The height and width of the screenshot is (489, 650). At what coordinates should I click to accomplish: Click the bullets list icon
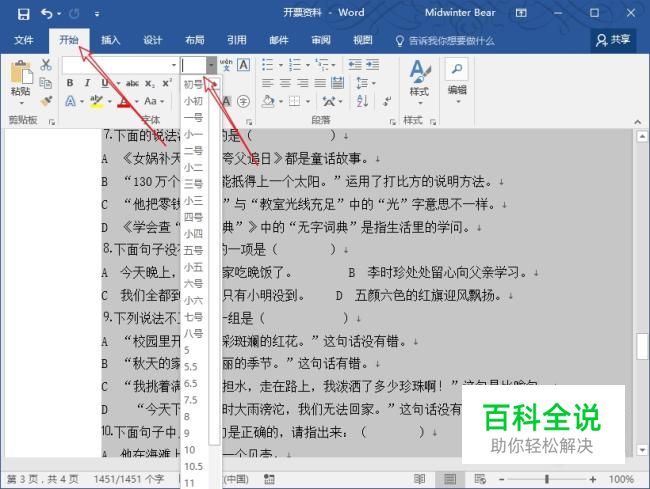click(267, 65)
